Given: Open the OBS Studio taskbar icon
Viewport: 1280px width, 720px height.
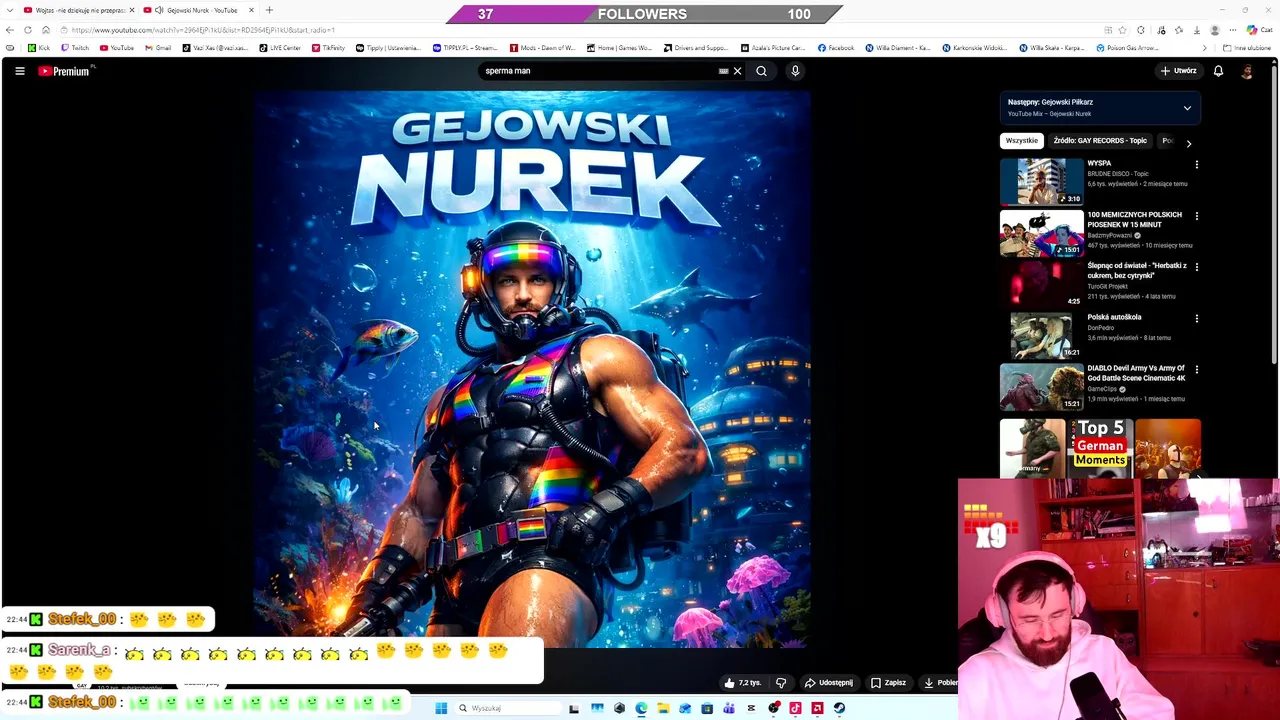Looking at the screenshot, I should pos(774,708).
